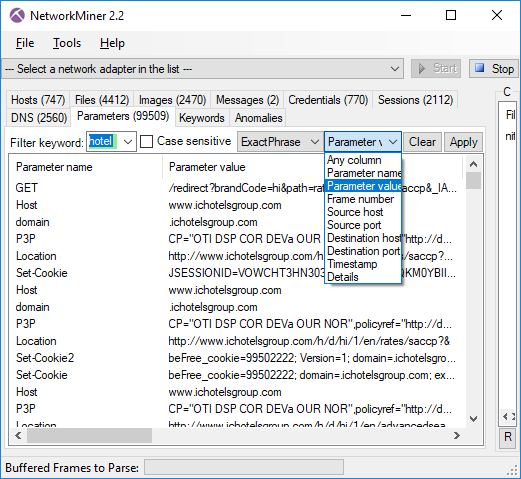Choose Destination host from the dropdown list
The height and width of the screenshot is (479, 521).
[x=363, y=238]
